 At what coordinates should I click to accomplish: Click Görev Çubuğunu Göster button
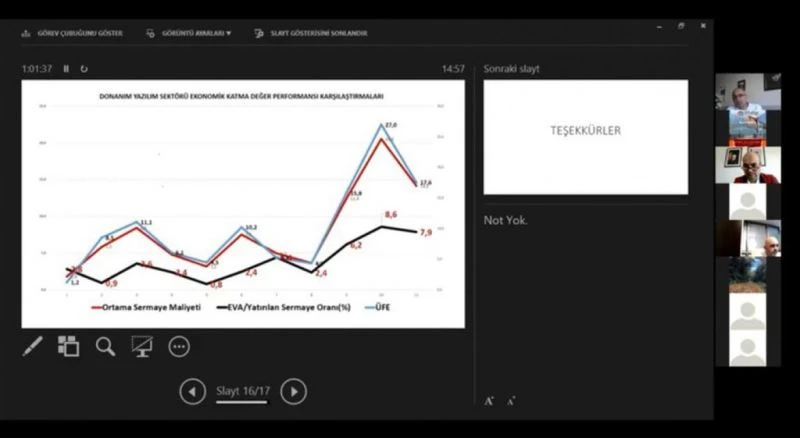[x=72, y=33]
